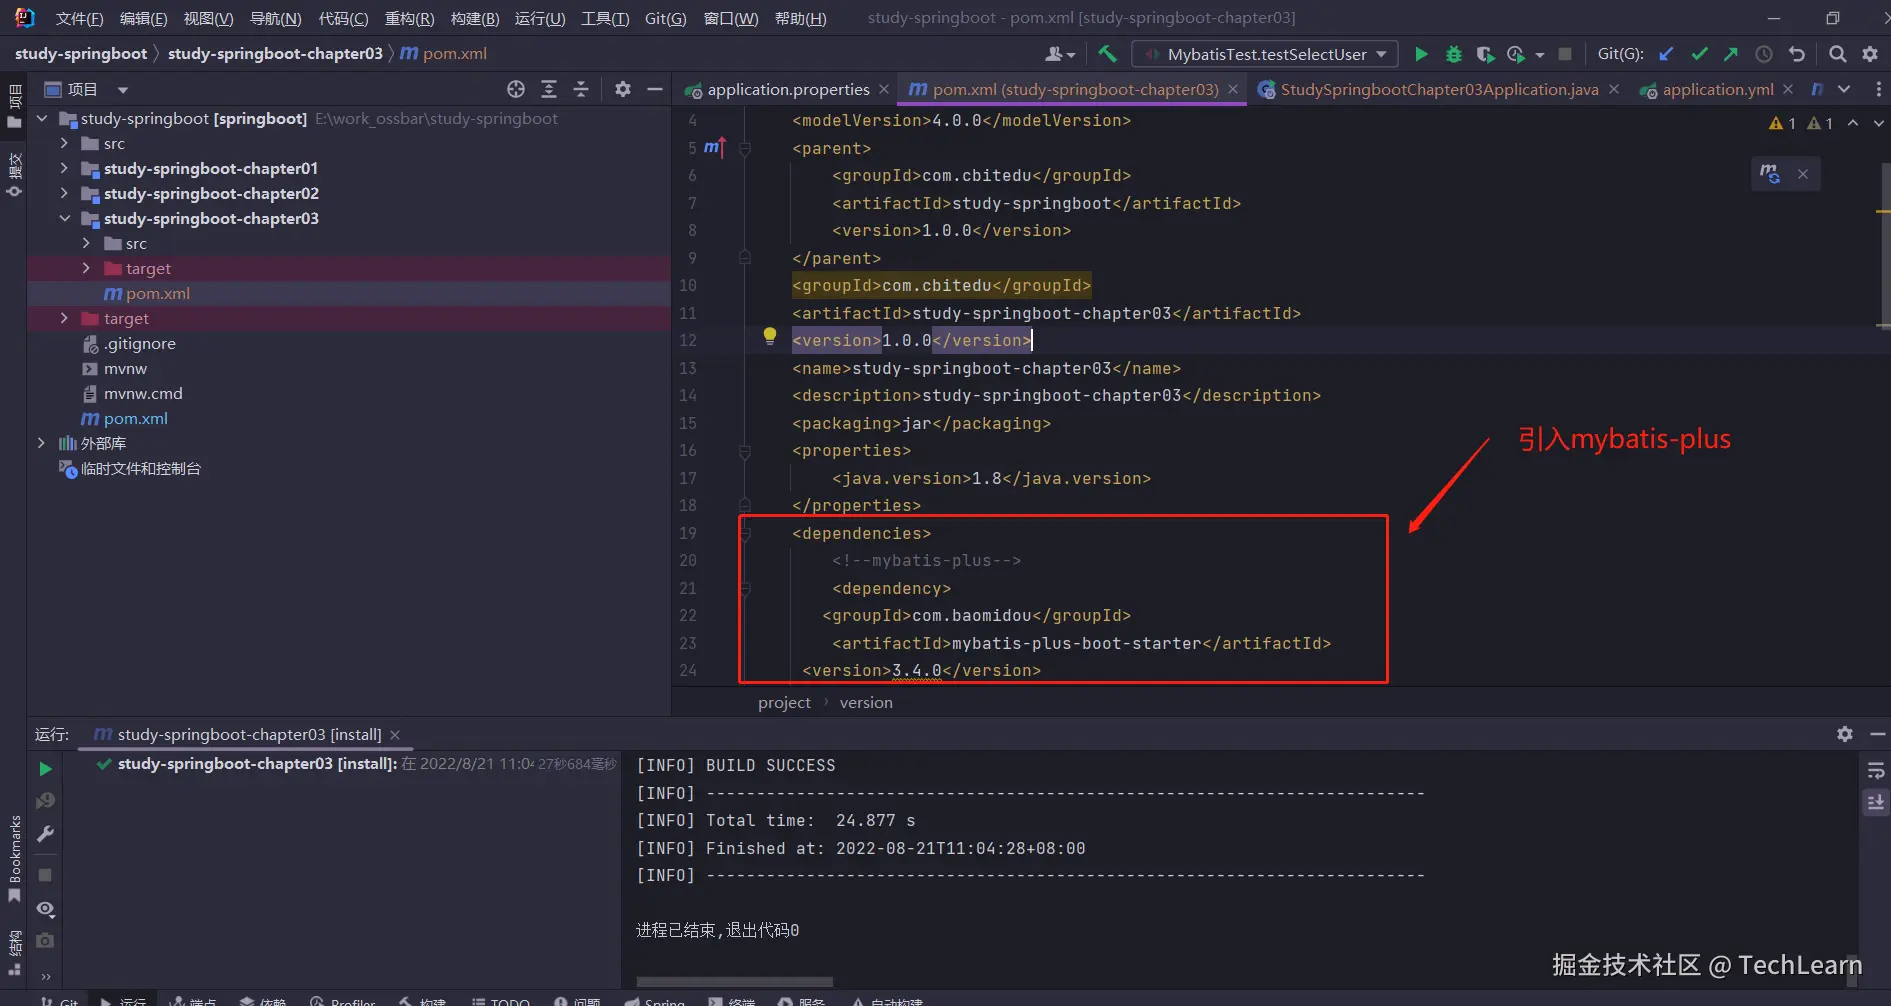The height and width of the screenshot is (1006, 1891).
Task: Push commits with the Git push arrow
Action: coord(1731,54)
